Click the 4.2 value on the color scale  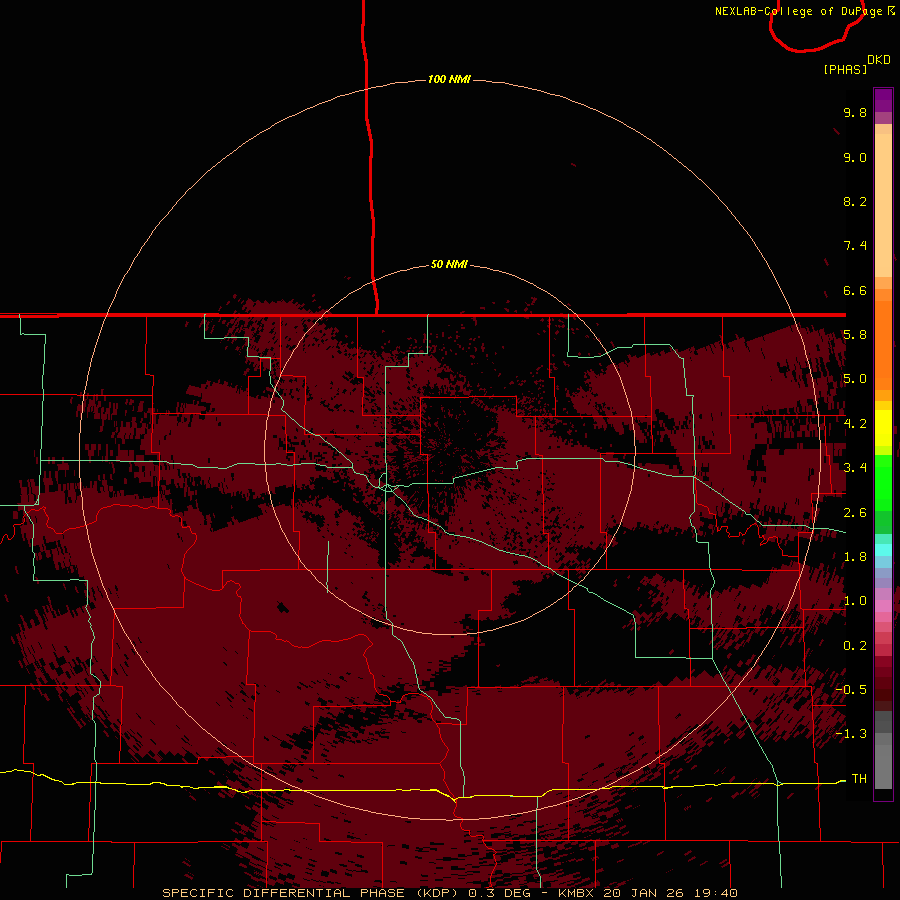[855, 424]
